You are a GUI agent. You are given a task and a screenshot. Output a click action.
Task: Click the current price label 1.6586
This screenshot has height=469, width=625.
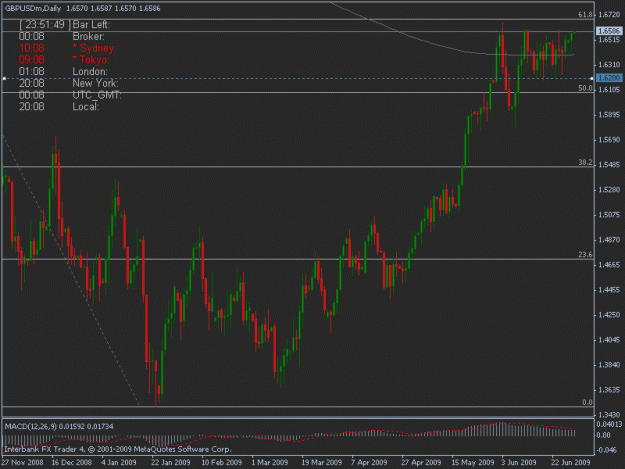coord(609,31)
